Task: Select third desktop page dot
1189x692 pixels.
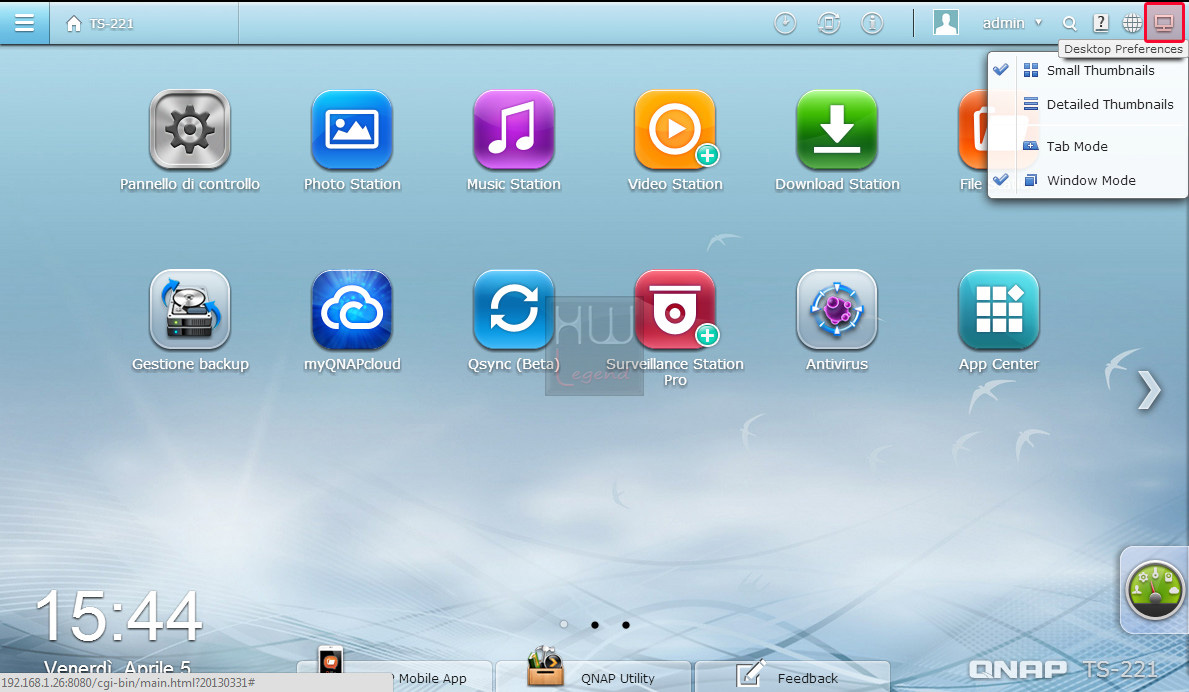Action: coord(626,625)
